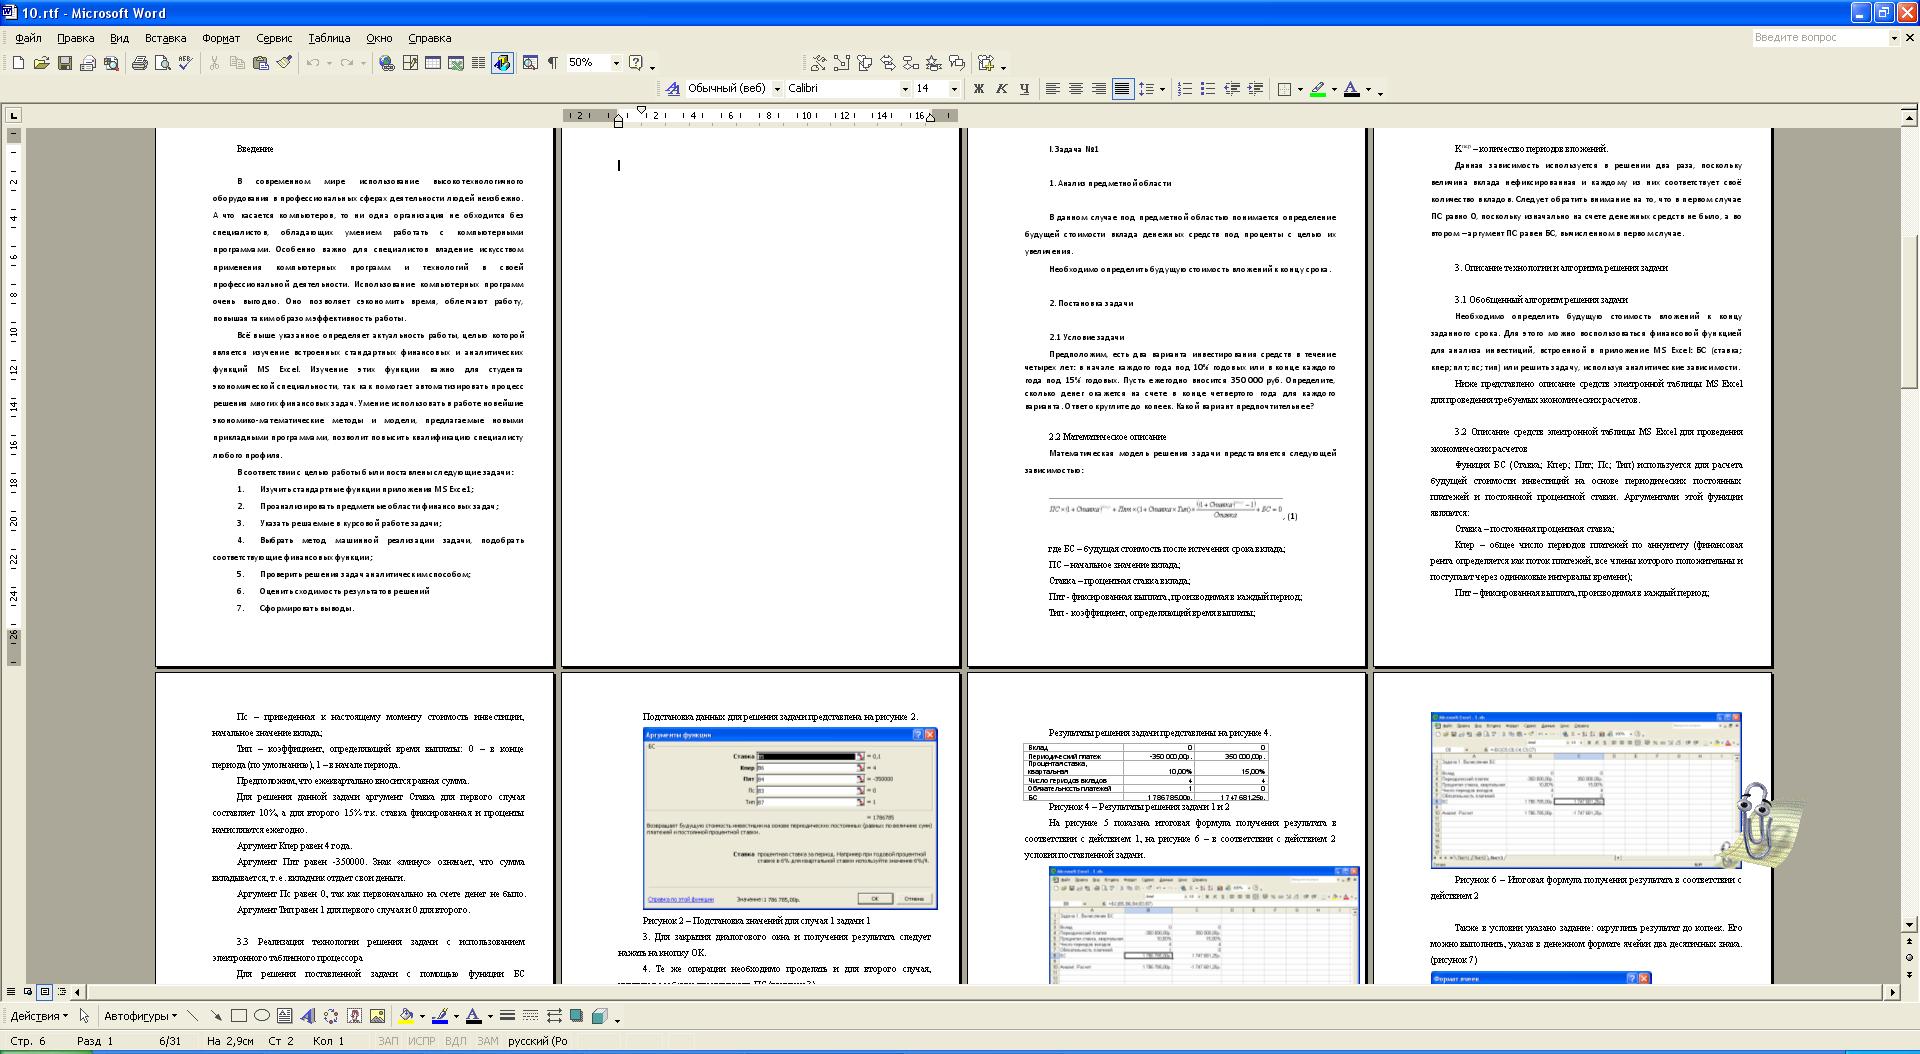1920x1054 pixels.
Task: Open the zoom 50% dropdown
Action: coord(616,63)
